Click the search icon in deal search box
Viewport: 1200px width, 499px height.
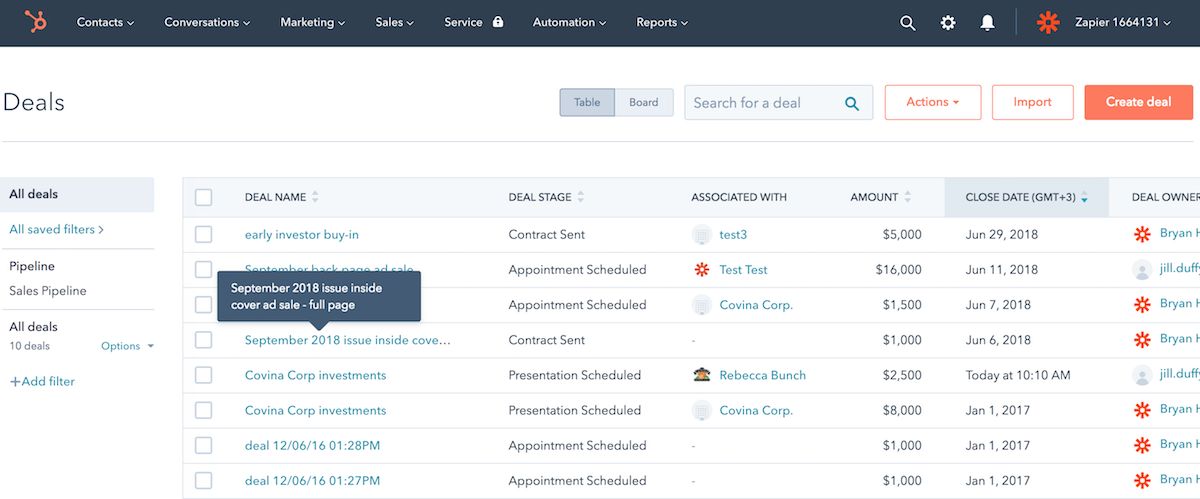(852, 103)
